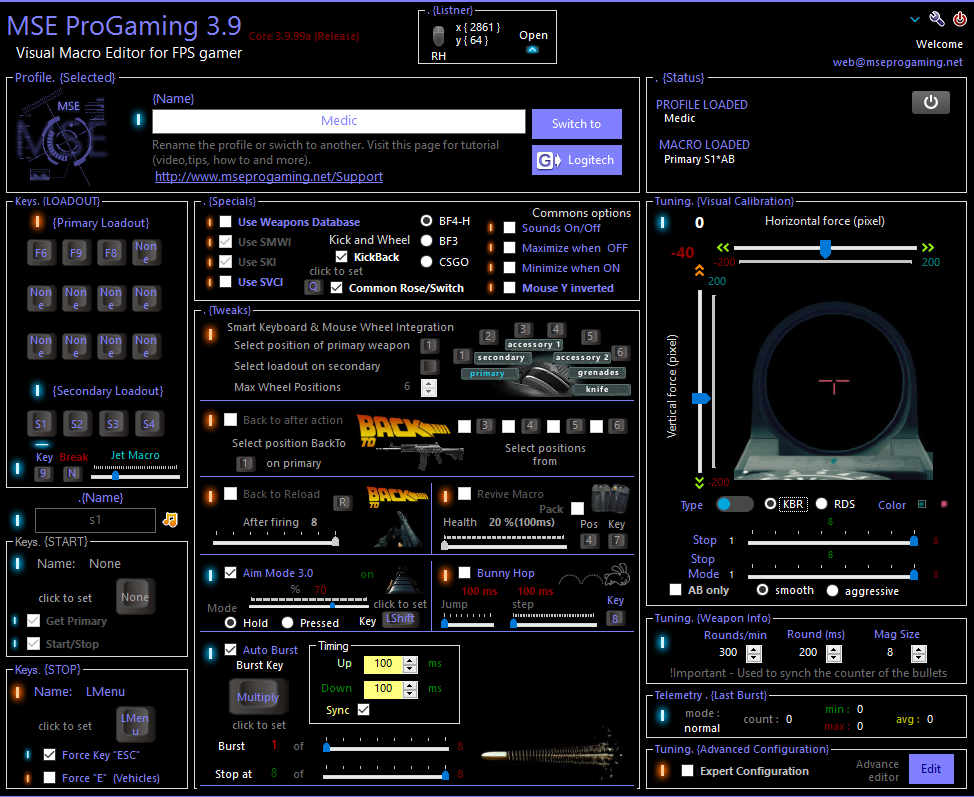Click the R key button for Back to Reload

point(342,503)
